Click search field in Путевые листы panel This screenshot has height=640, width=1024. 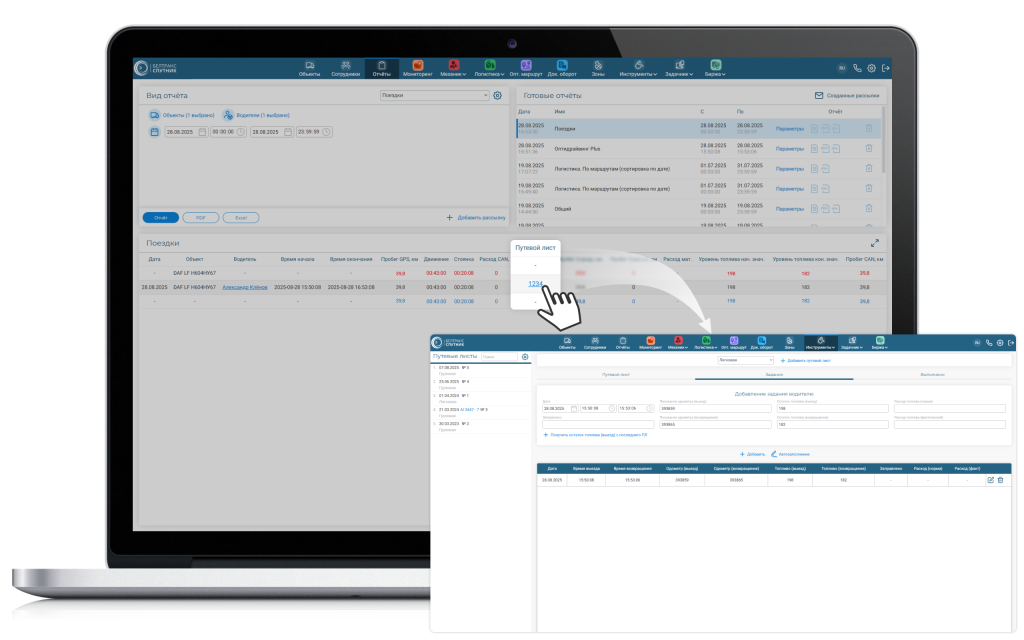[497, 356]
